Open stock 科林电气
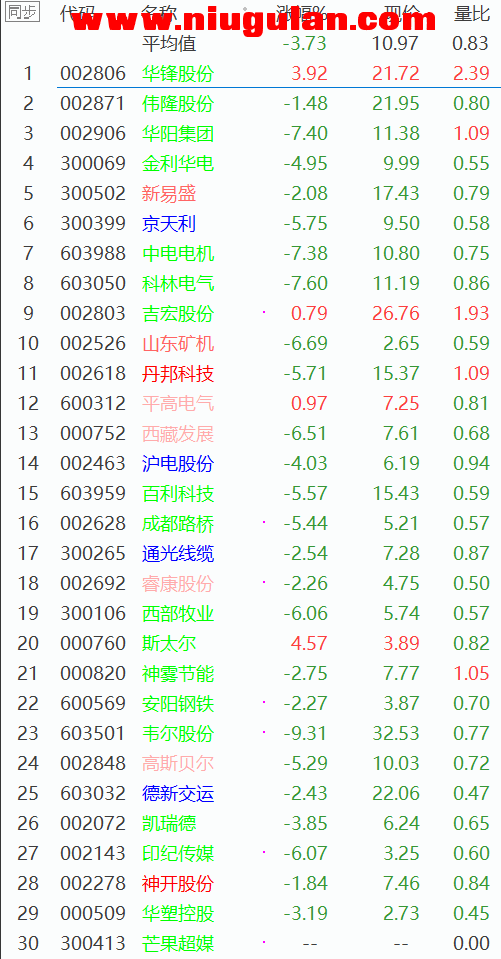 (x=178, y=283)
